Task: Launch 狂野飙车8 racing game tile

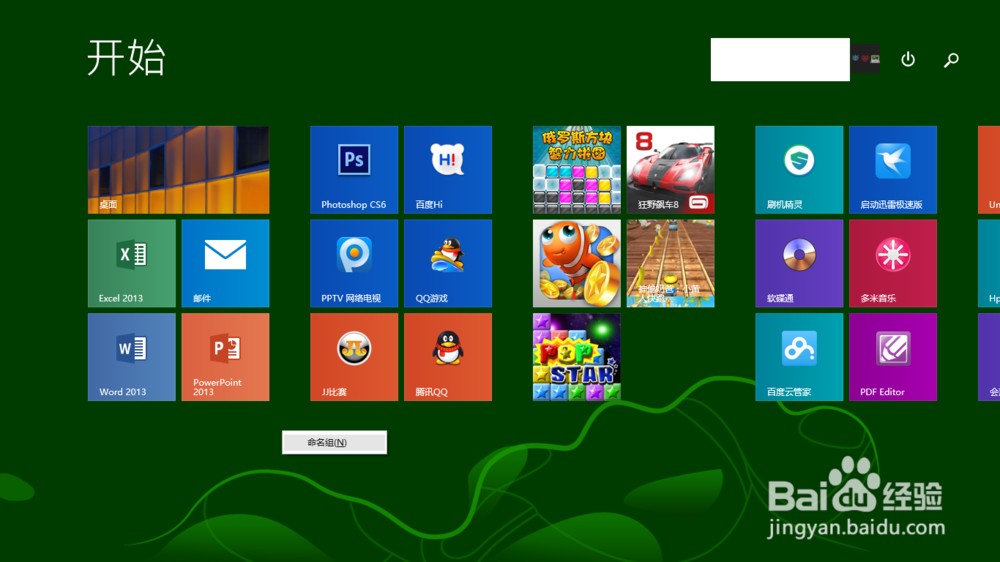Action: point(670,170)
